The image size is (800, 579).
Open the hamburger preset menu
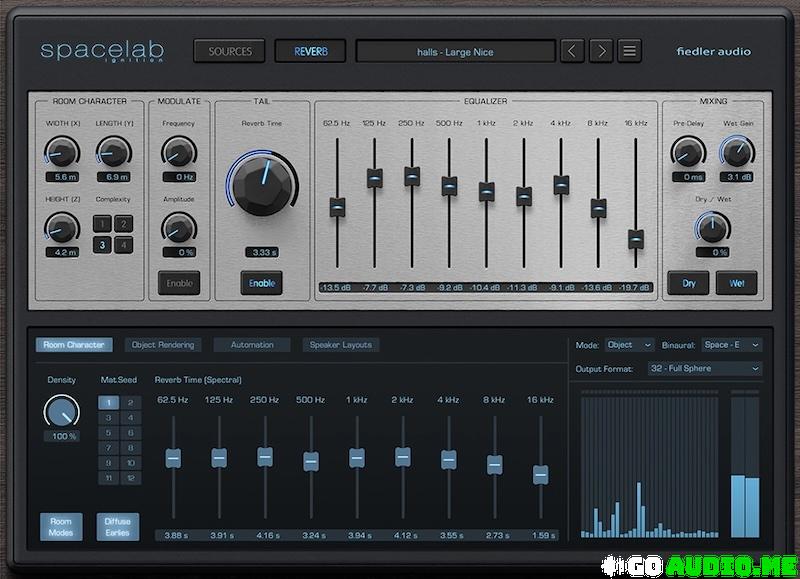(x=629, y=51)
